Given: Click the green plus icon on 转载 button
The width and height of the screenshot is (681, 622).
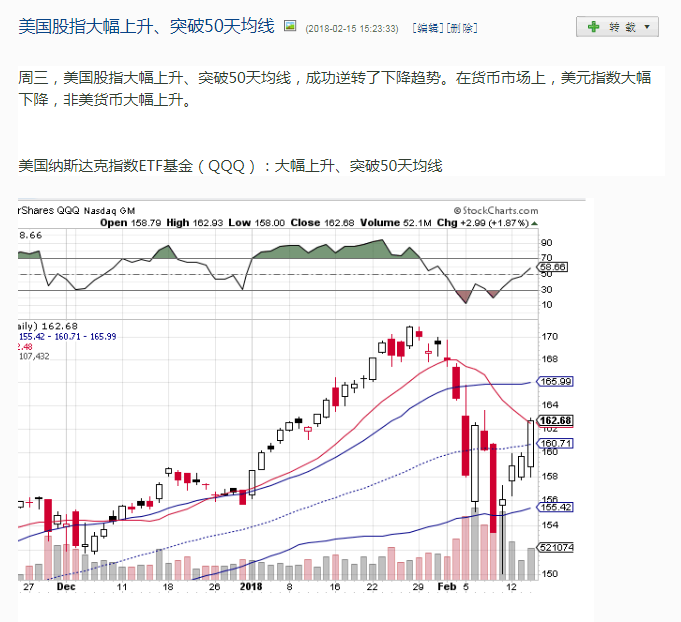Looking at the screenshot, I should 593,27.
